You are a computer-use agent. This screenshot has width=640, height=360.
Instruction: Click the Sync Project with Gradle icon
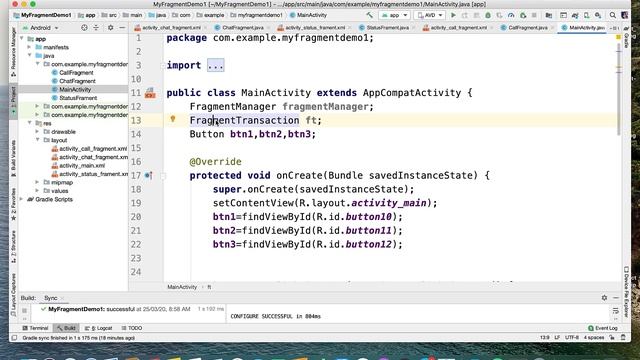coord(575,15)
